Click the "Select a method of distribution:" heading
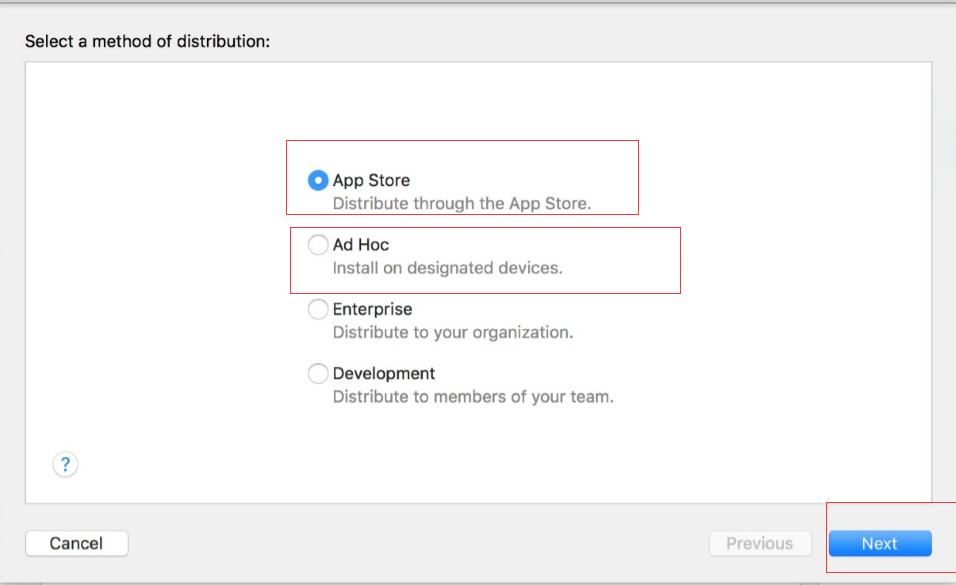This screenshot has height=585, width=956. [148, 42]
